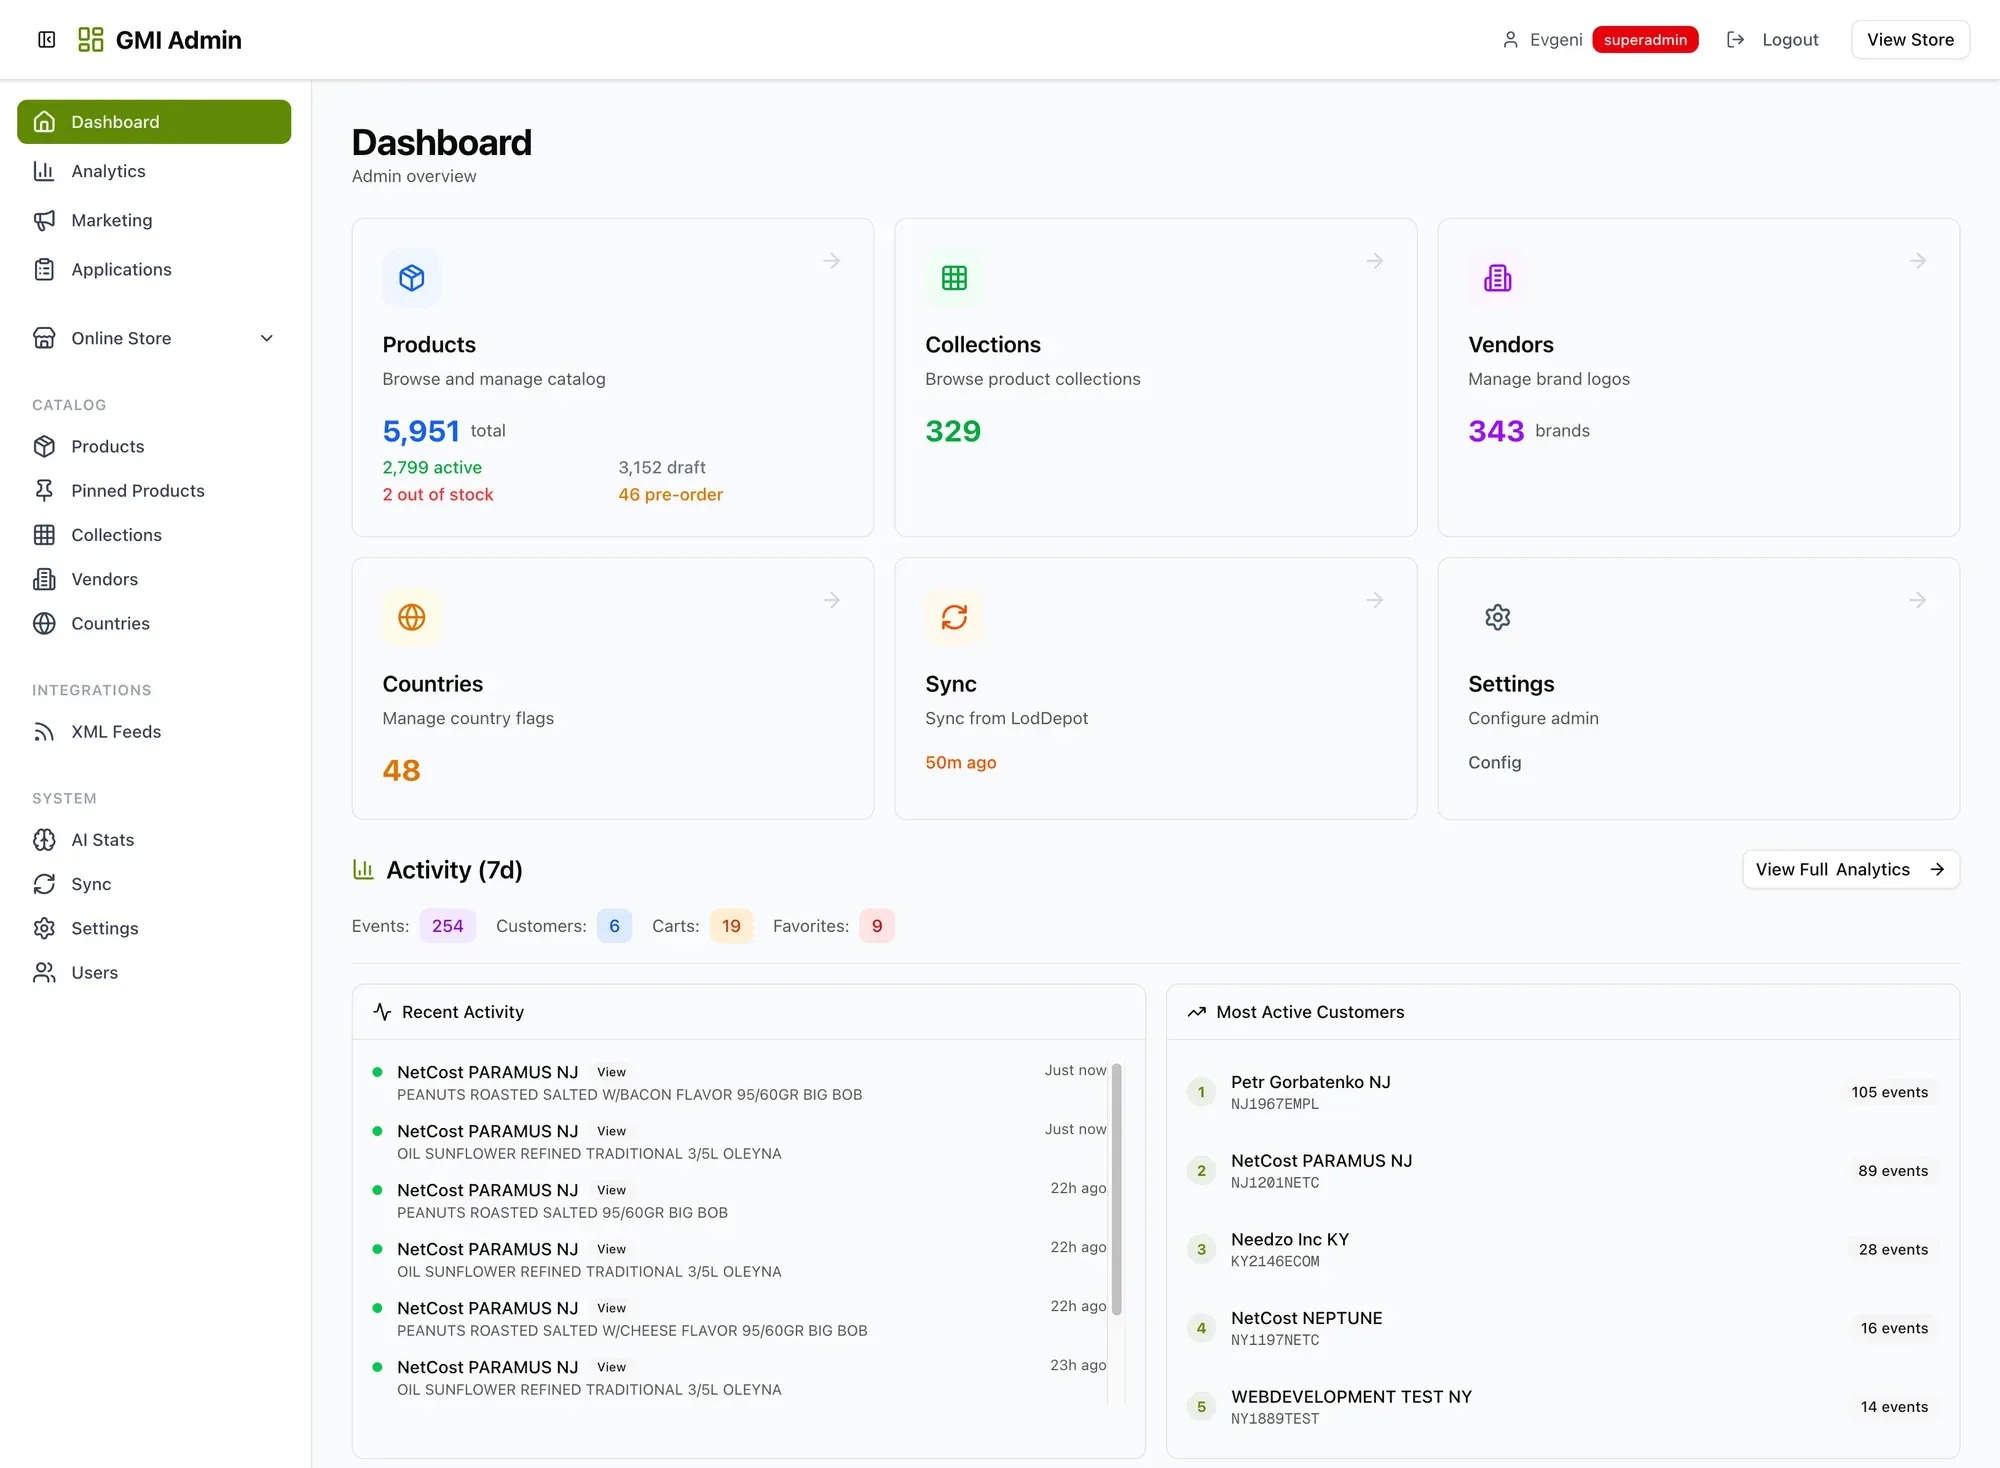This screenshot has width=2000, height=1468.
Task: Click the Events count badge 254
Action: tap(447, 926)
